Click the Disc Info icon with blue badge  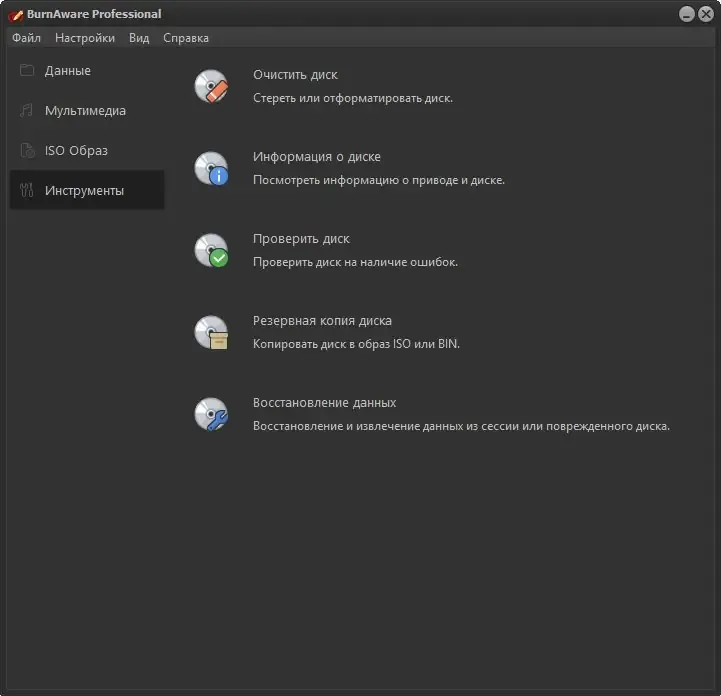pyautogui.click(x=212, y=168)
